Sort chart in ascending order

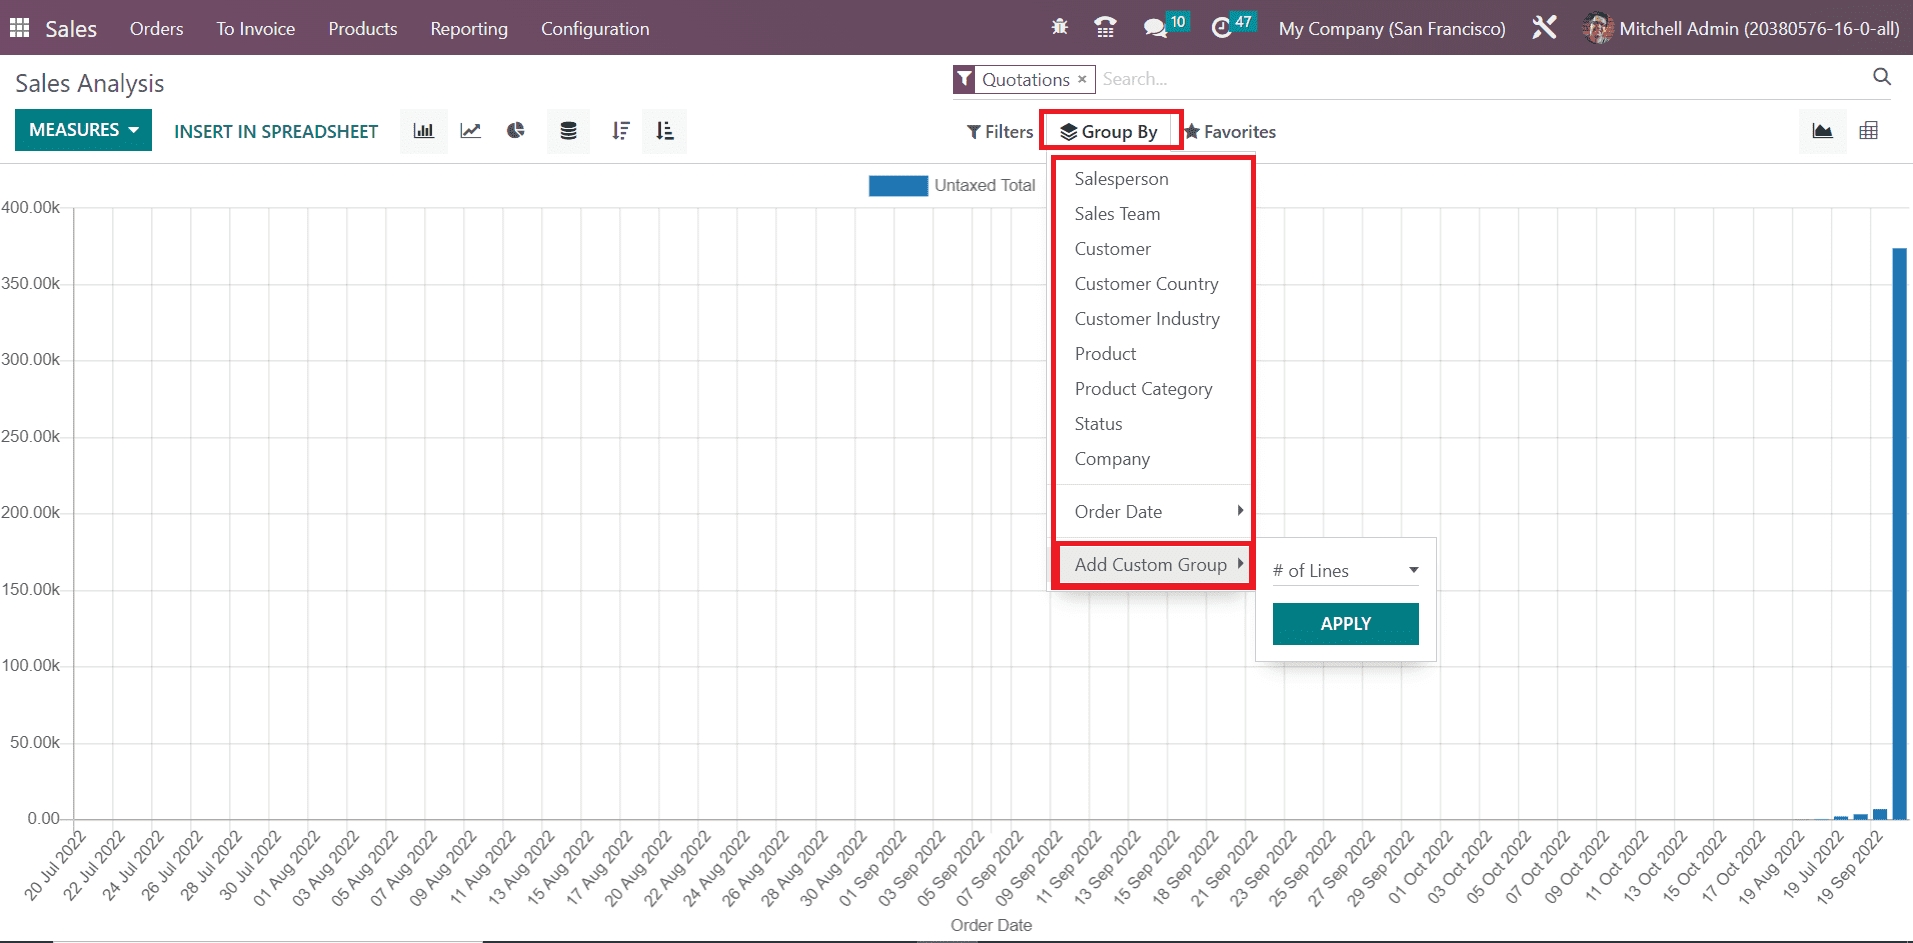[665, 131]
